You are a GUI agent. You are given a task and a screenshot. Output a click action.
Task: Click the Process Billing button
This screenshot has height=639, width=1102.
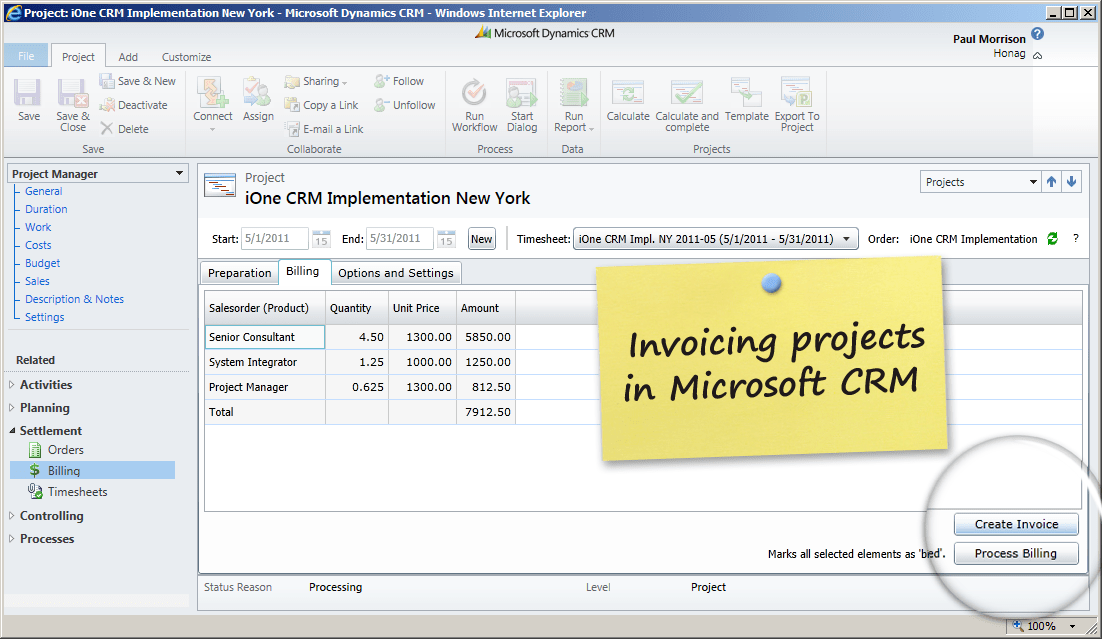[x=1016, y=553]
